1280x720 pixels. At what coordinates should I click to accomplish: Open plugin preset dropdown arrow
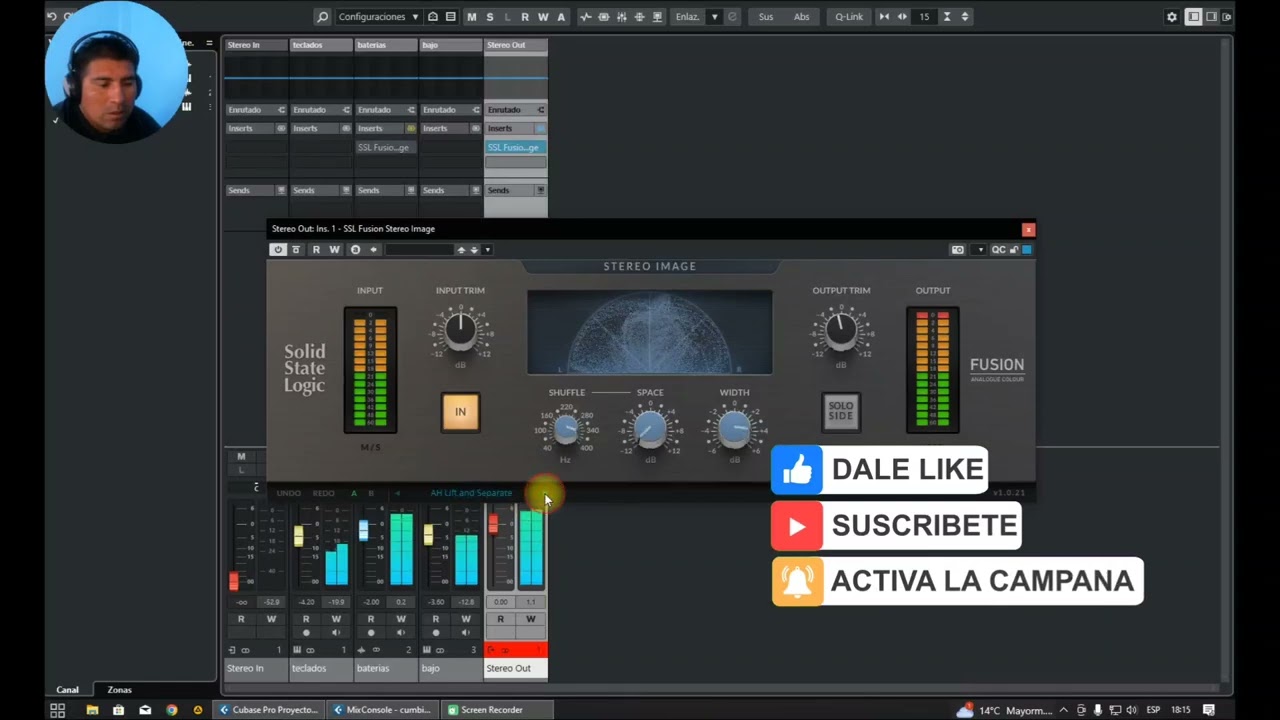click(487, 250)
